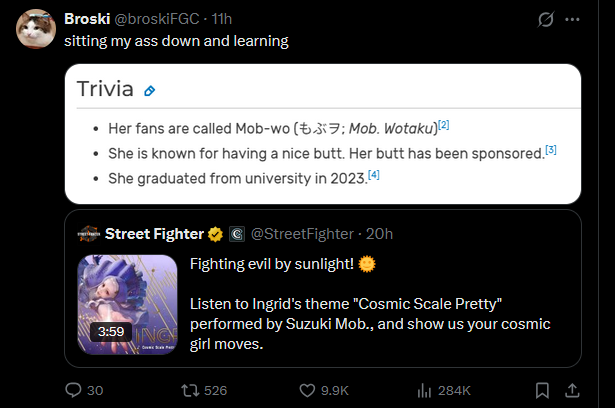Open Broski's cat profile avatar
Image resolution: width=615 pixels, height=408 pixels.
click(x=35, y=30)
